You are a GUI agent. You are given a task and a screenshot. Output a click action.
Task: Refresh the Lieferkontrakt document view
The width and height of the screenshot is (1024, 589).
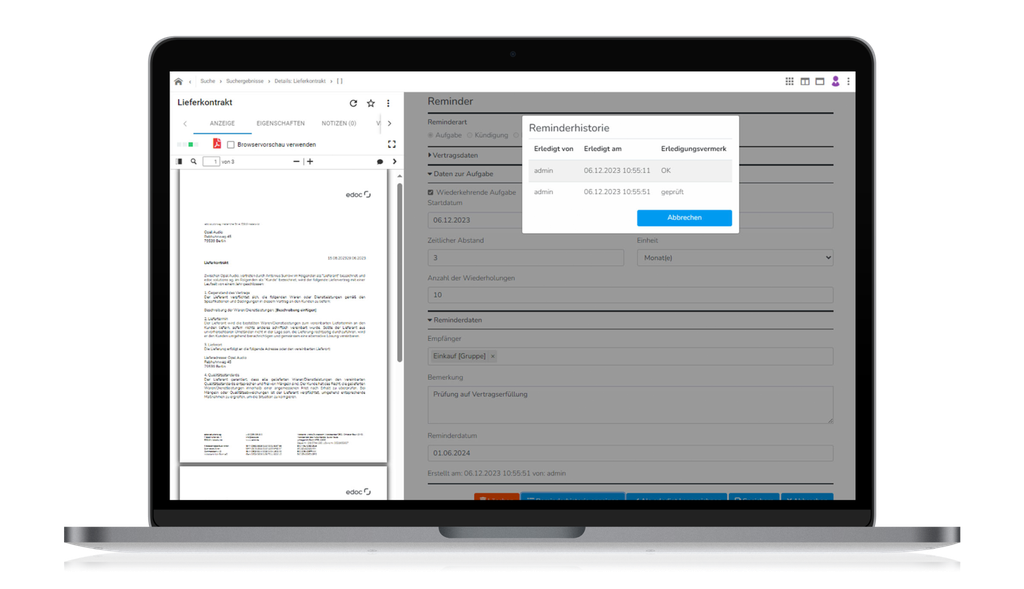point(353,103)
